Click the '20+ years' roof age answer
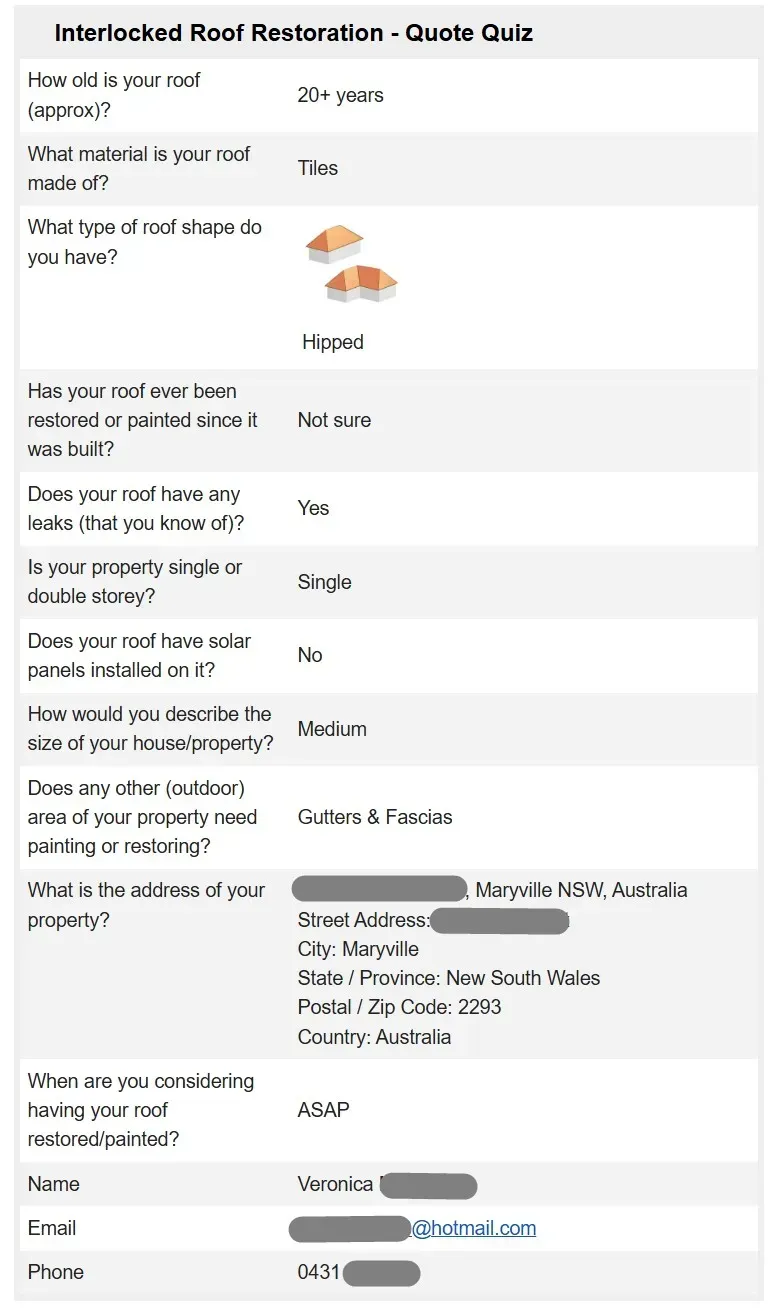 [x=341, y=95]
